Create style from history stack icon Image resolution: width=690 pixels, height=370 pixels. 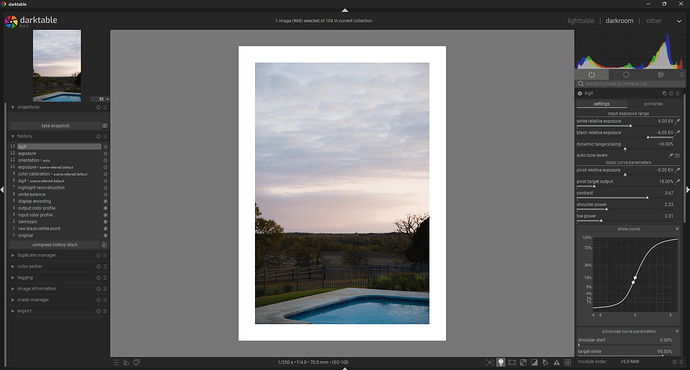pyautogui.click(x=105, y=245)
